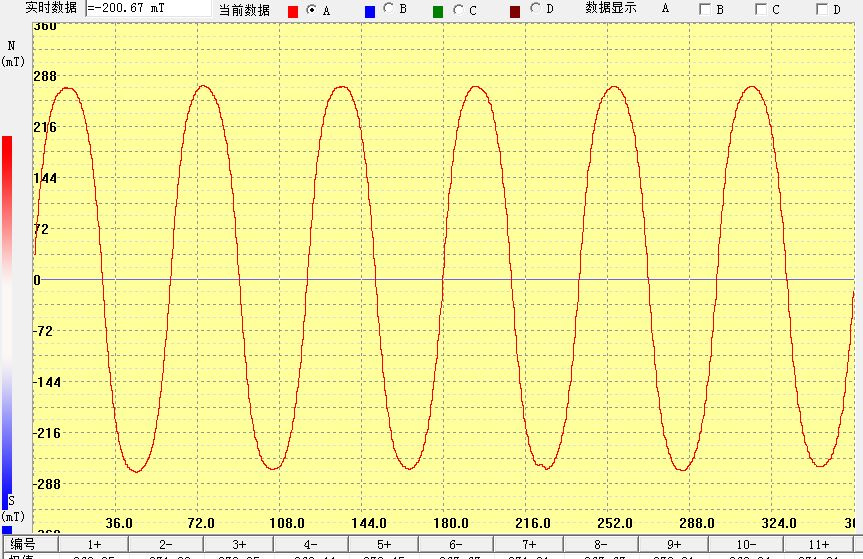Click the 当前数据 label

tap(244, 10)
